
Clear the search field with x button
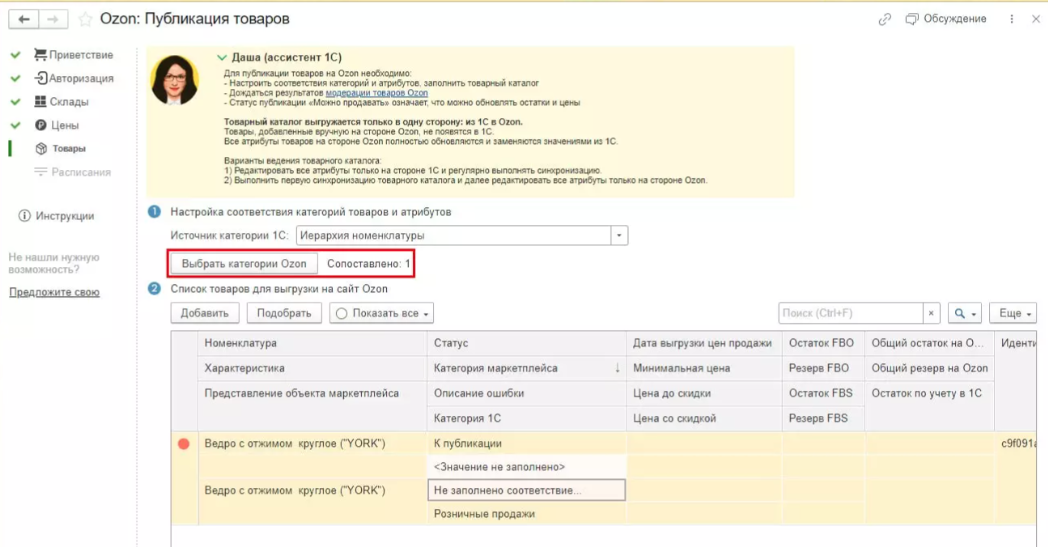[x=931, y=313]
